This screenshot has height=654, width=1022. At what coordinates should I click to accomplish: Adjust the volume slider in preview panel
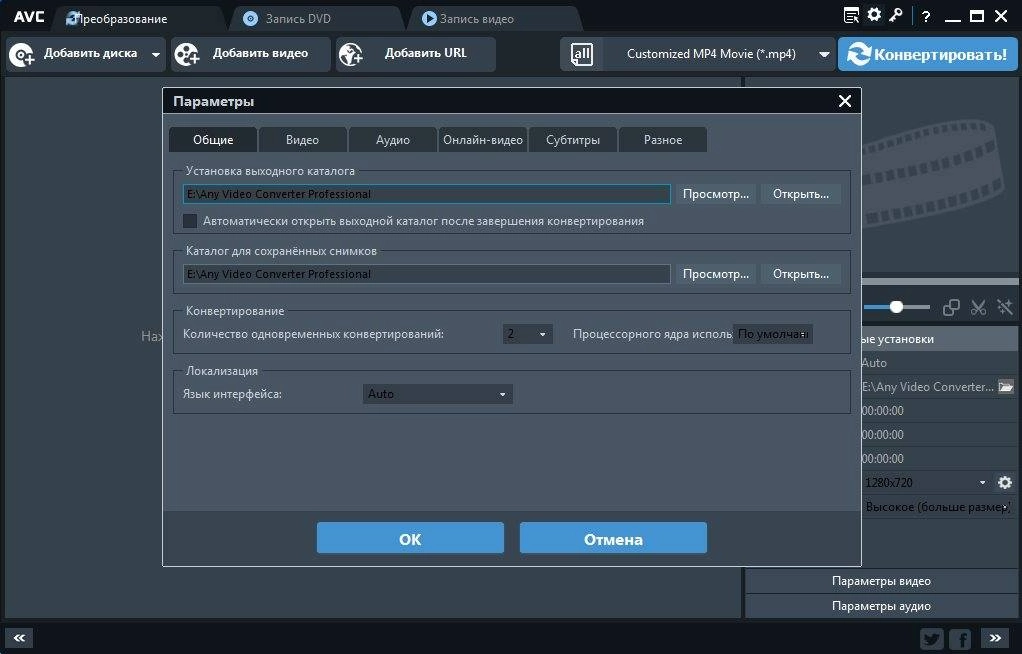tap(896, 306)
